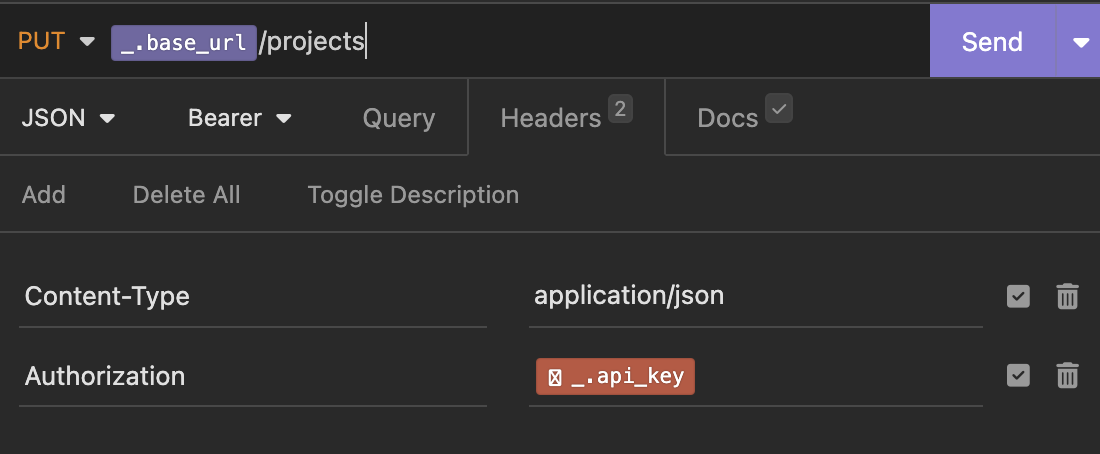Screen dimensions: 1100x454
Task: Click the application/json value field
Action: (755, 296)
